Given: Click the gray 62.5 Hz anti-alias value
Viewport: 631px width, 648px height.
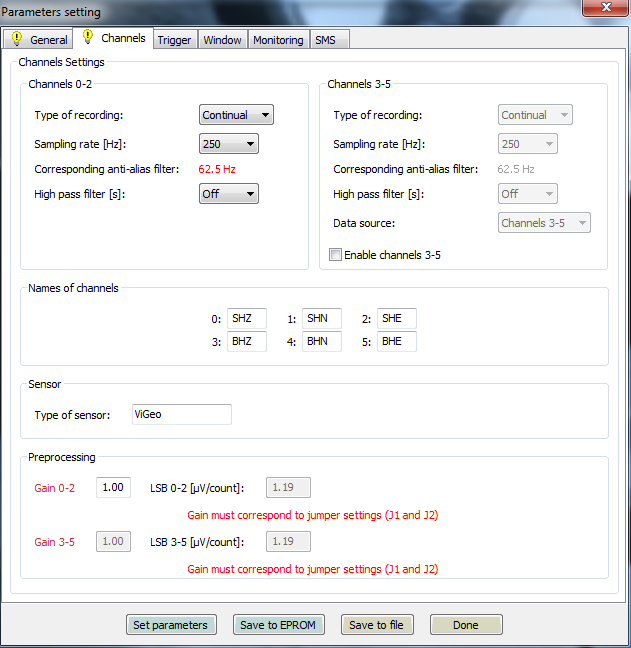Looking at the screenshot, I should (x=516, y=169).
